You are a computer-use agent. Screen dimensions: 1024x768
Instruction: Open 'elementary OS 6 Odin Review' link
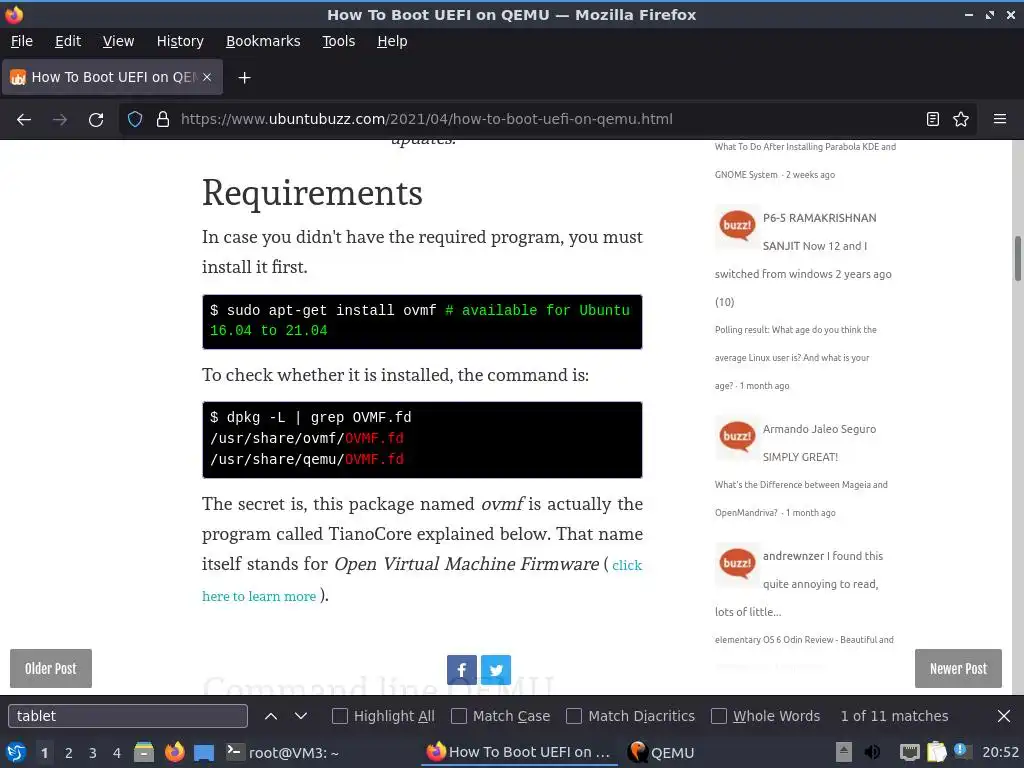(804, 640)
